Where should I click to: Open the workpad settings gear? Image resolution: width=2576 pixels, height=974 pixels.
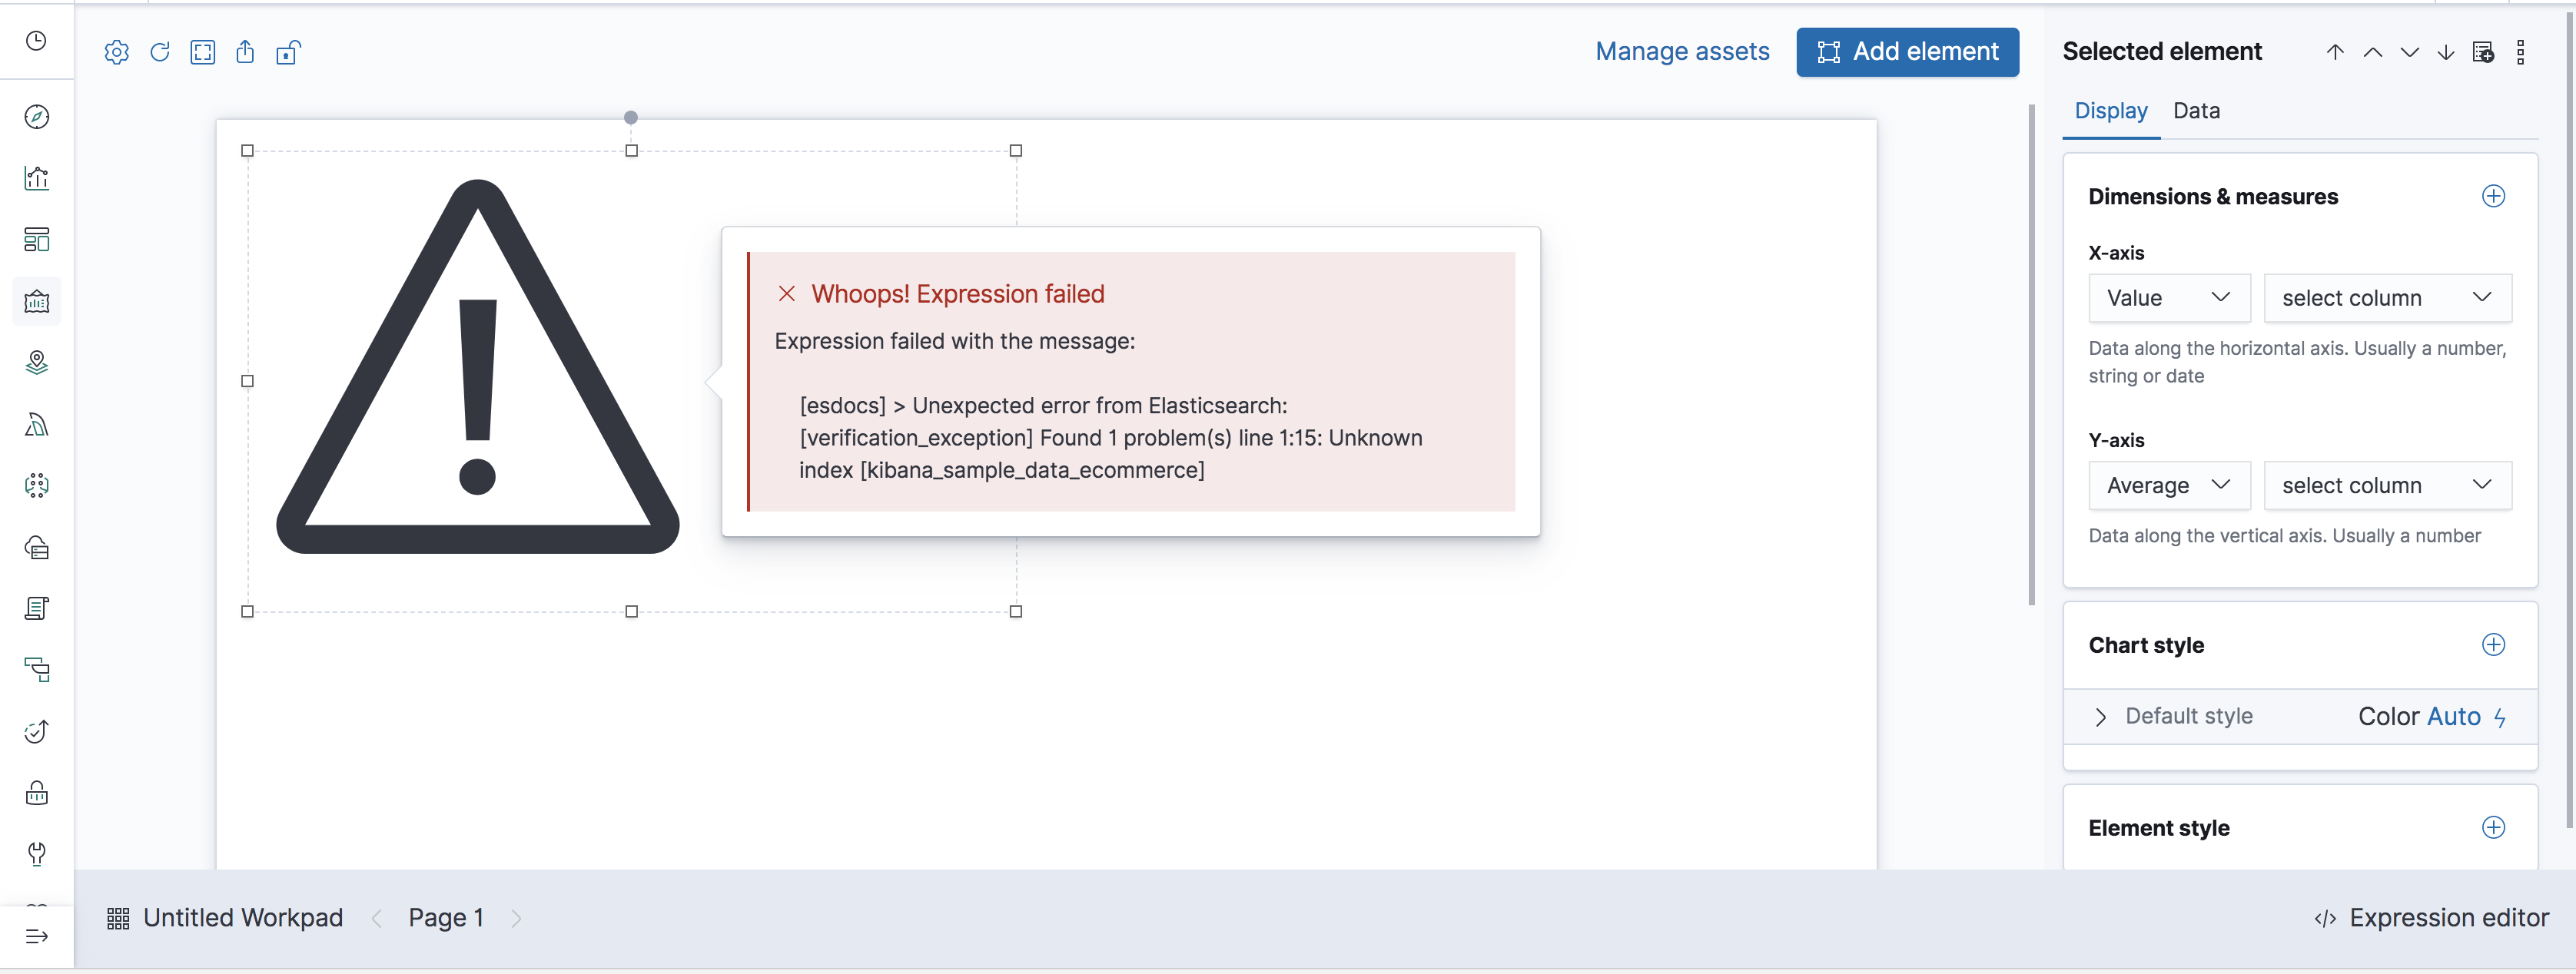[x=117, y=52]
